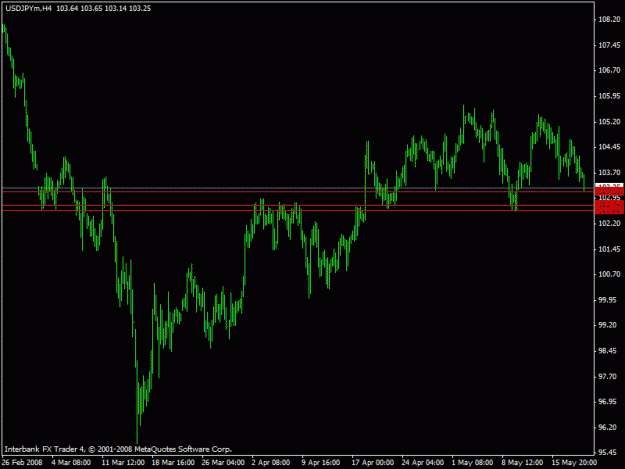The height and width of the screenshot is (469, 625).
Task: Pick the 26 Mar 04:00 time axis label
Action: (223, 463)
